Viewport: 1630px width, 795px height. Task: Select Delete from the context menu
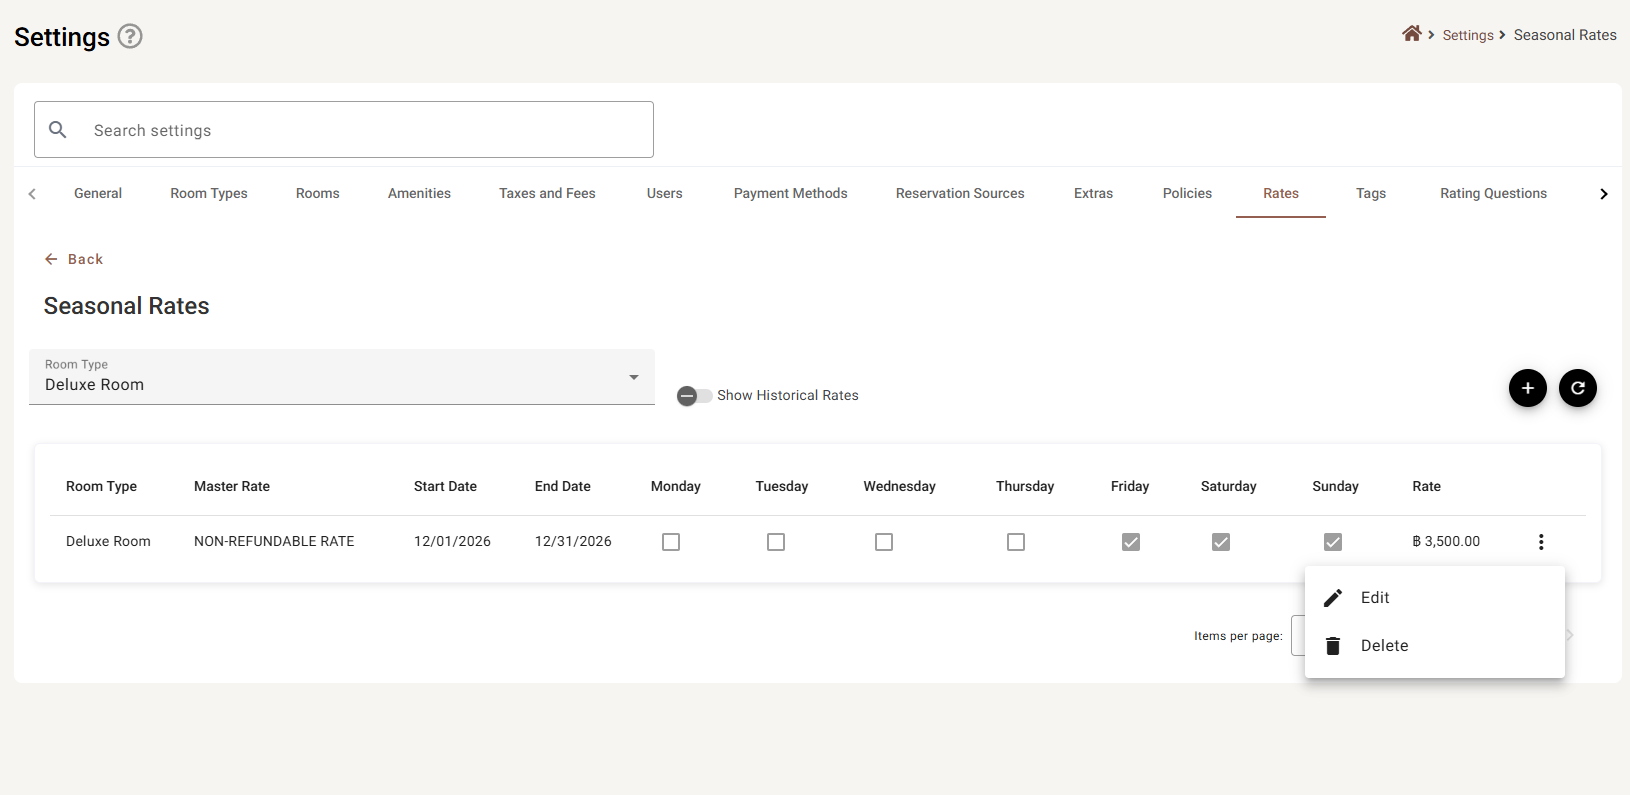tap(1435, 646)
